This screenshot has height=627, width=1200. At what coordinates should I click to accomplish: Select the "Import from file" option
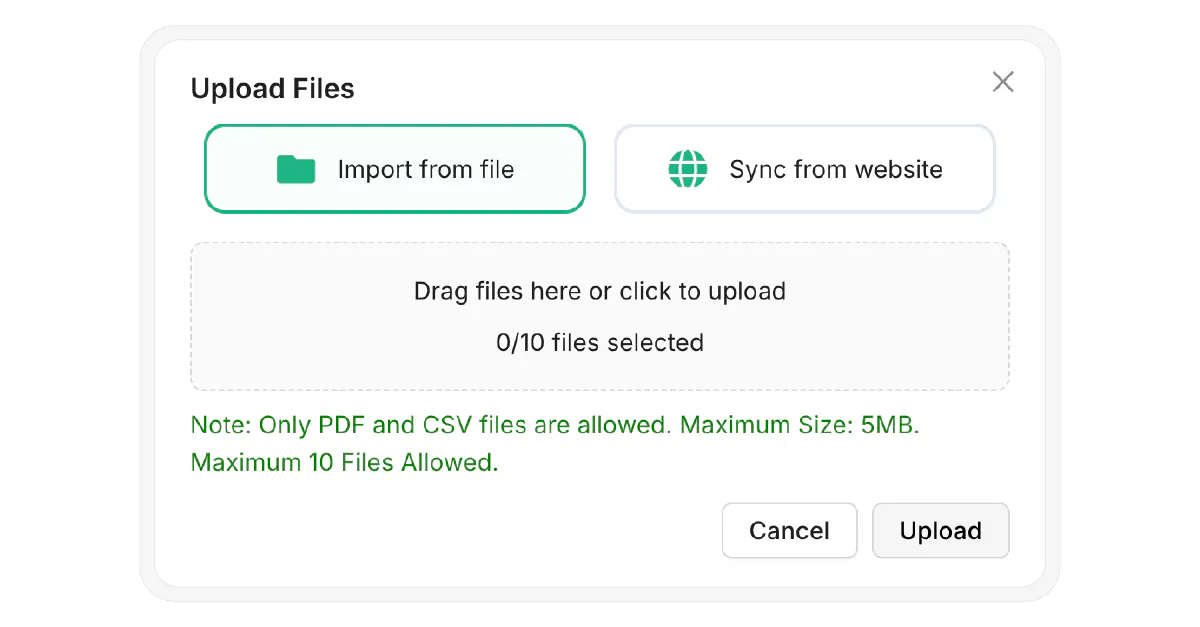[x=394, y=169]
